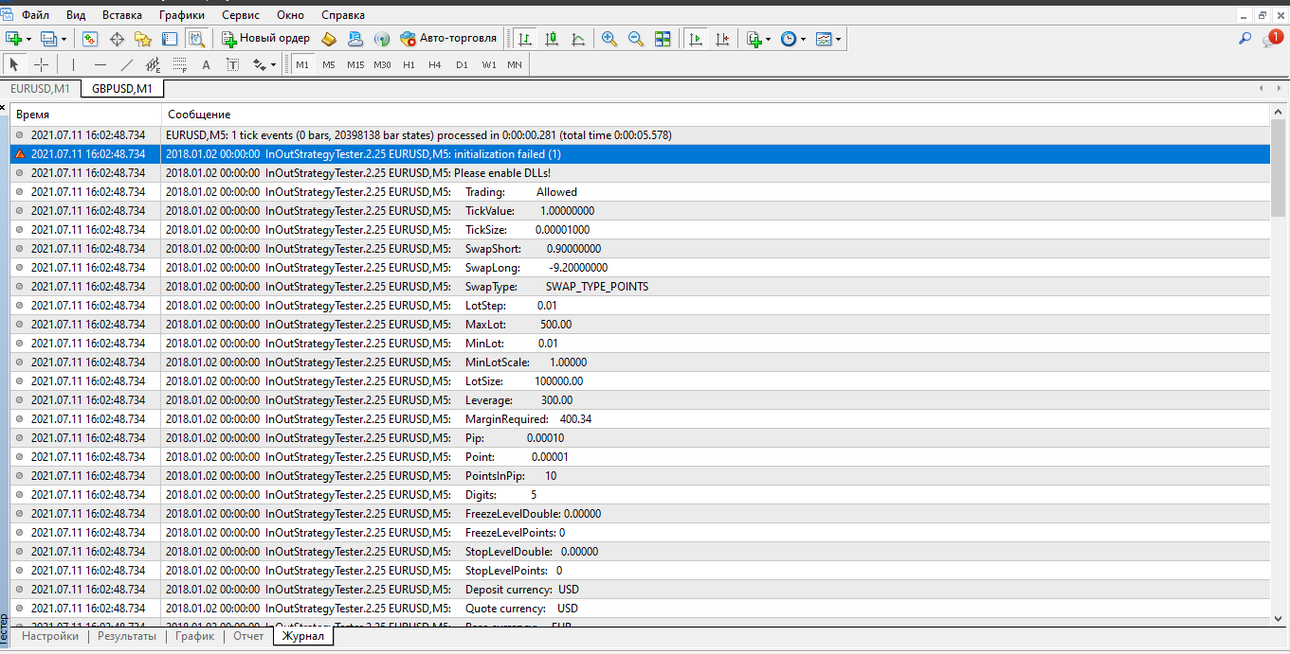Screen dimensions: 1290x654
Task: Open MetaEditor yellow book icon
Action: click(329, 38)
